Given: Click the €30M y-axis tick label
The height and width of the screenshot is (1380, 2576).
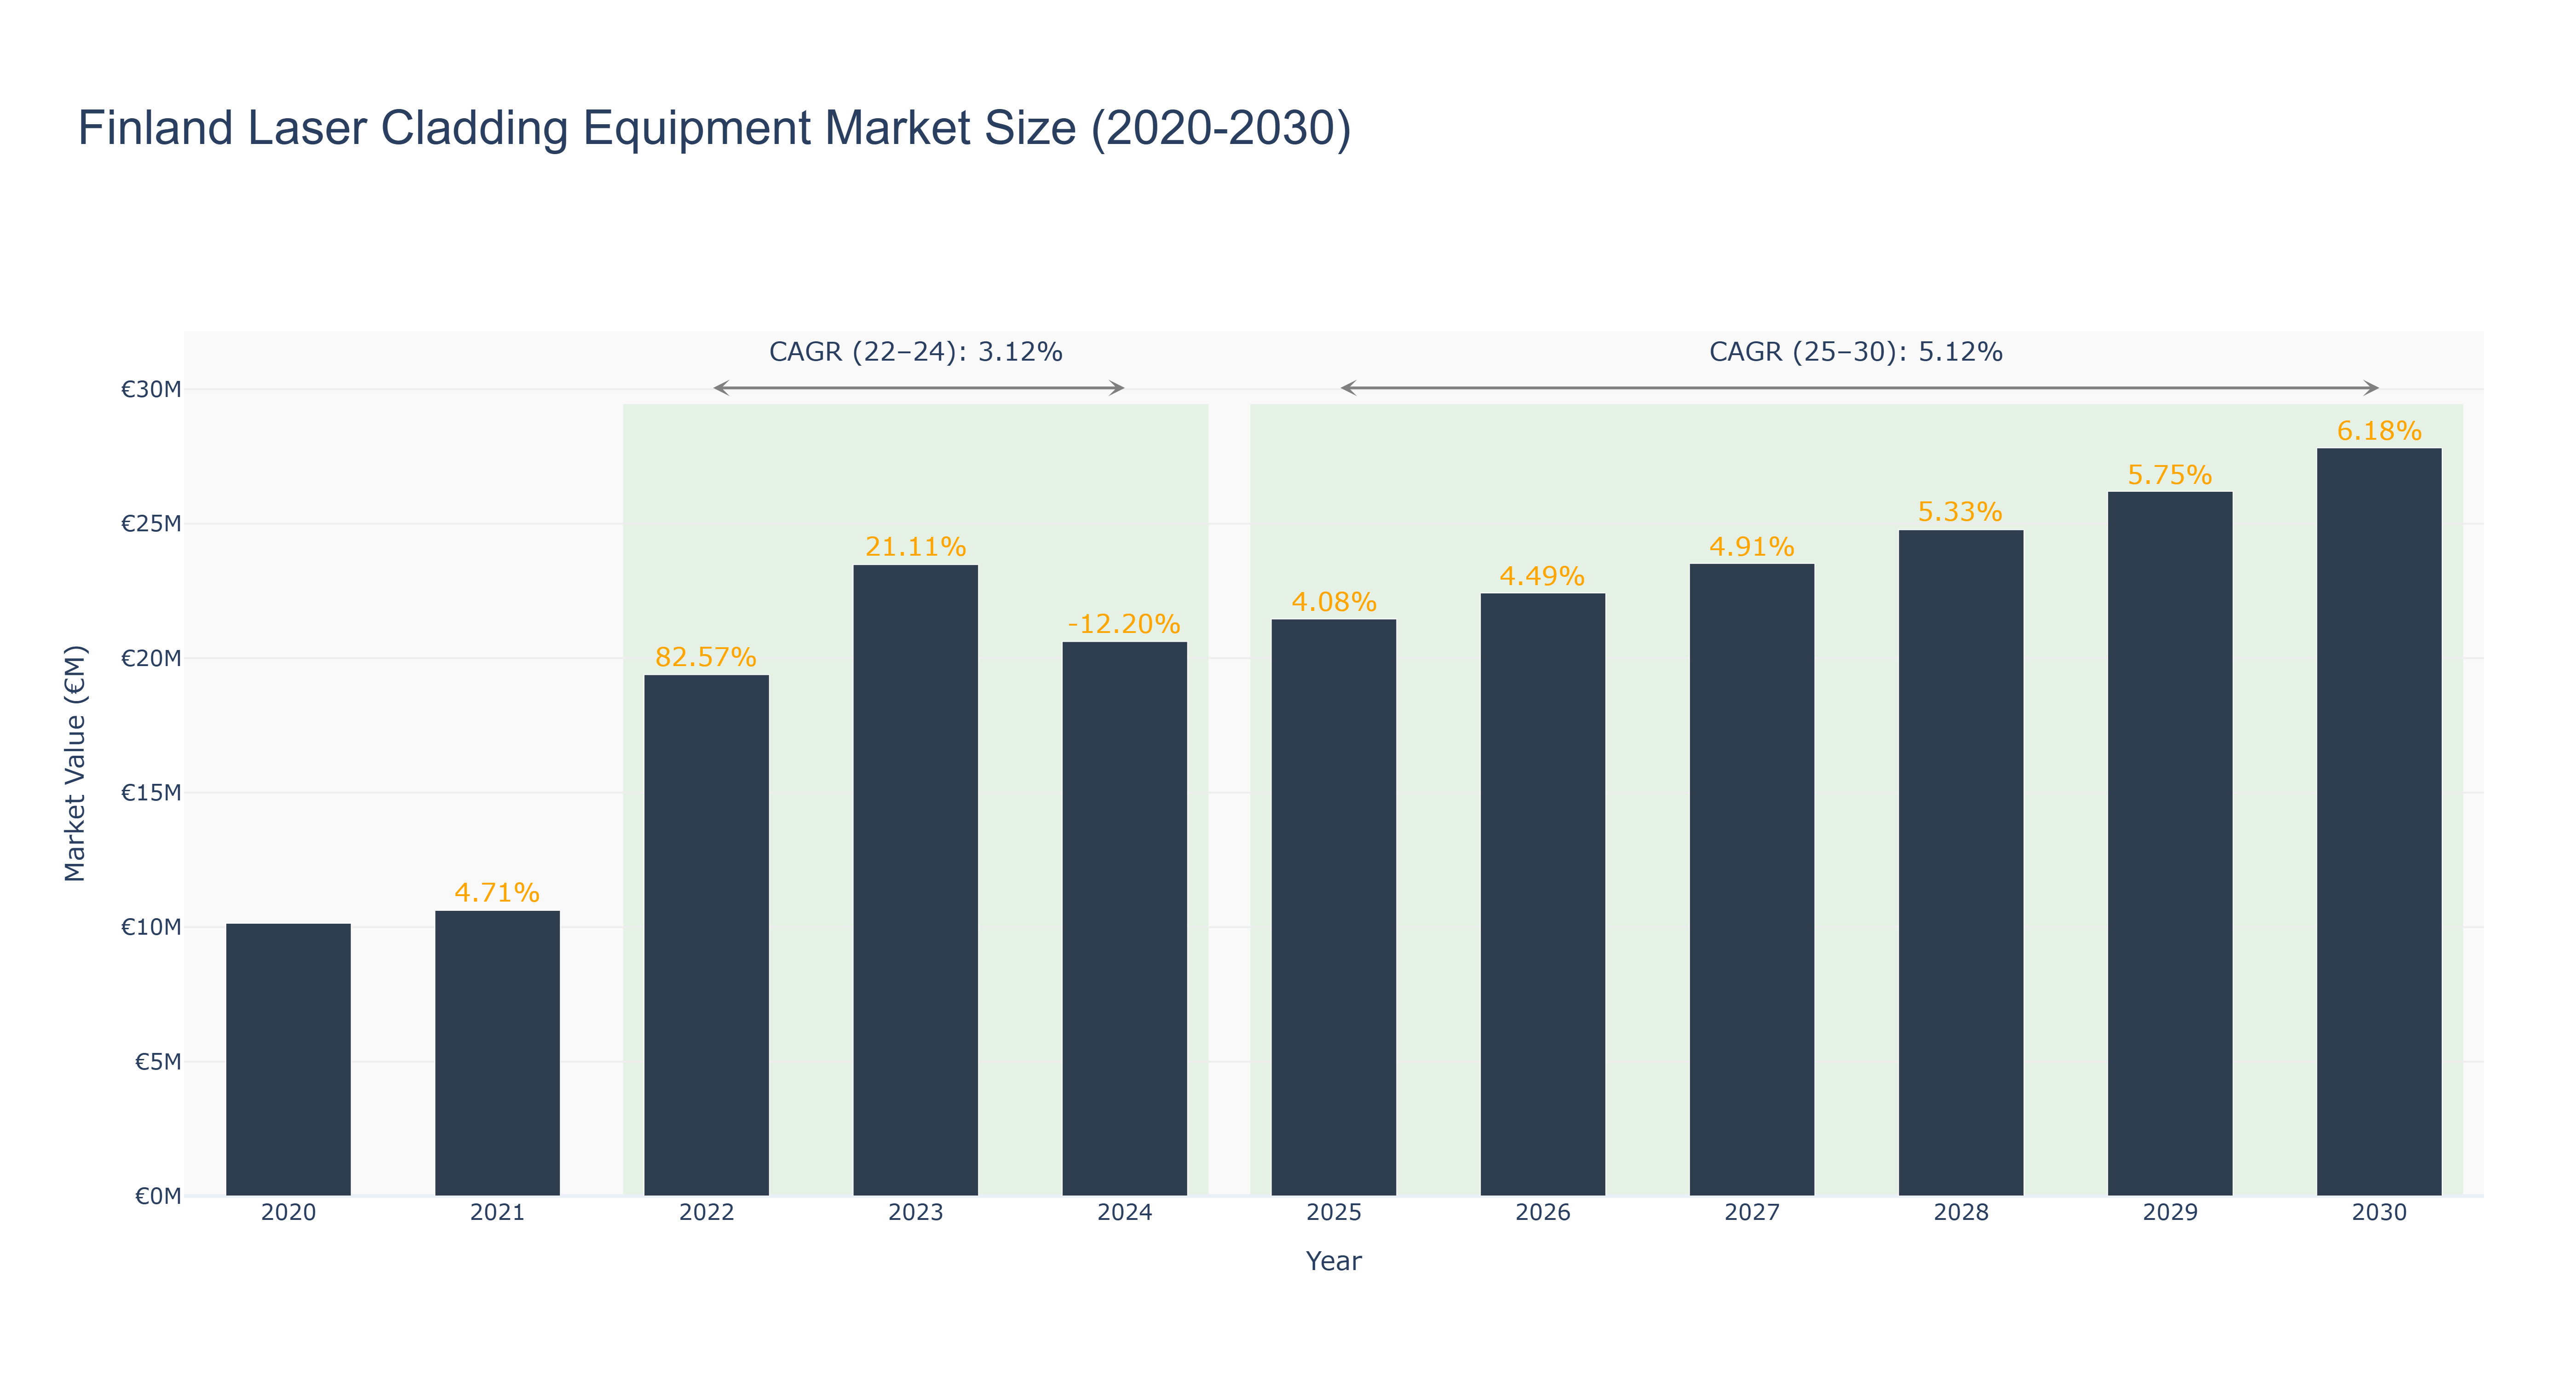Looking at the screenshot, I should pos(151,390).
